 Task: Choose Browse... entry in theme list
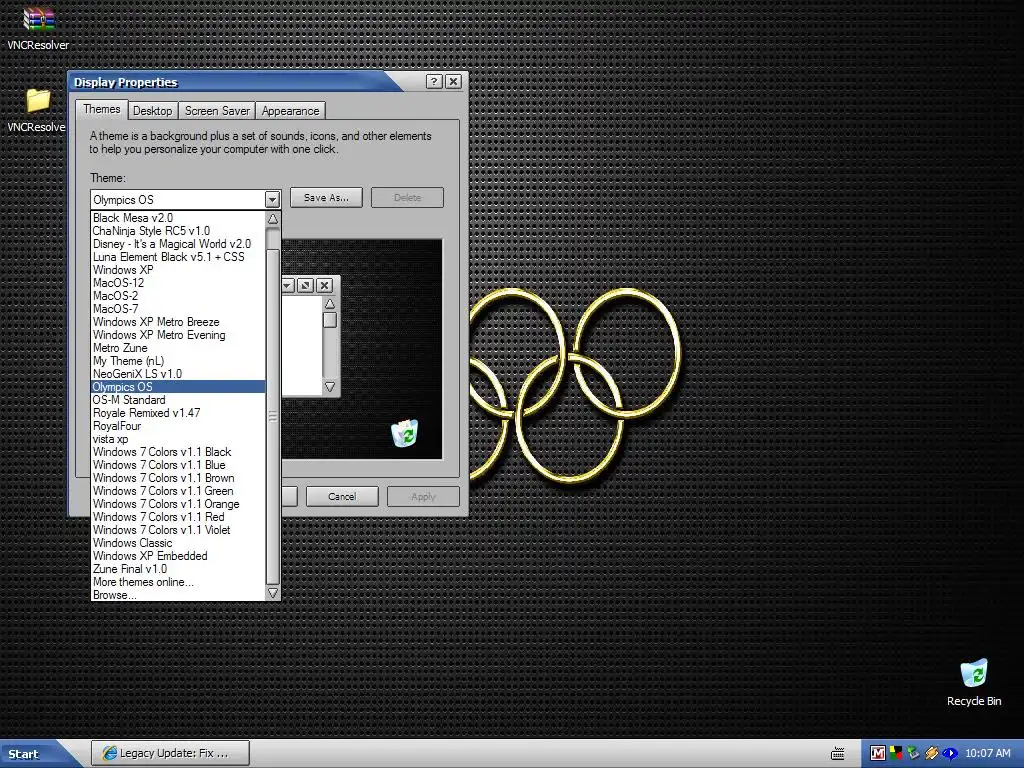pyautogui.click(x=178, y=595)
